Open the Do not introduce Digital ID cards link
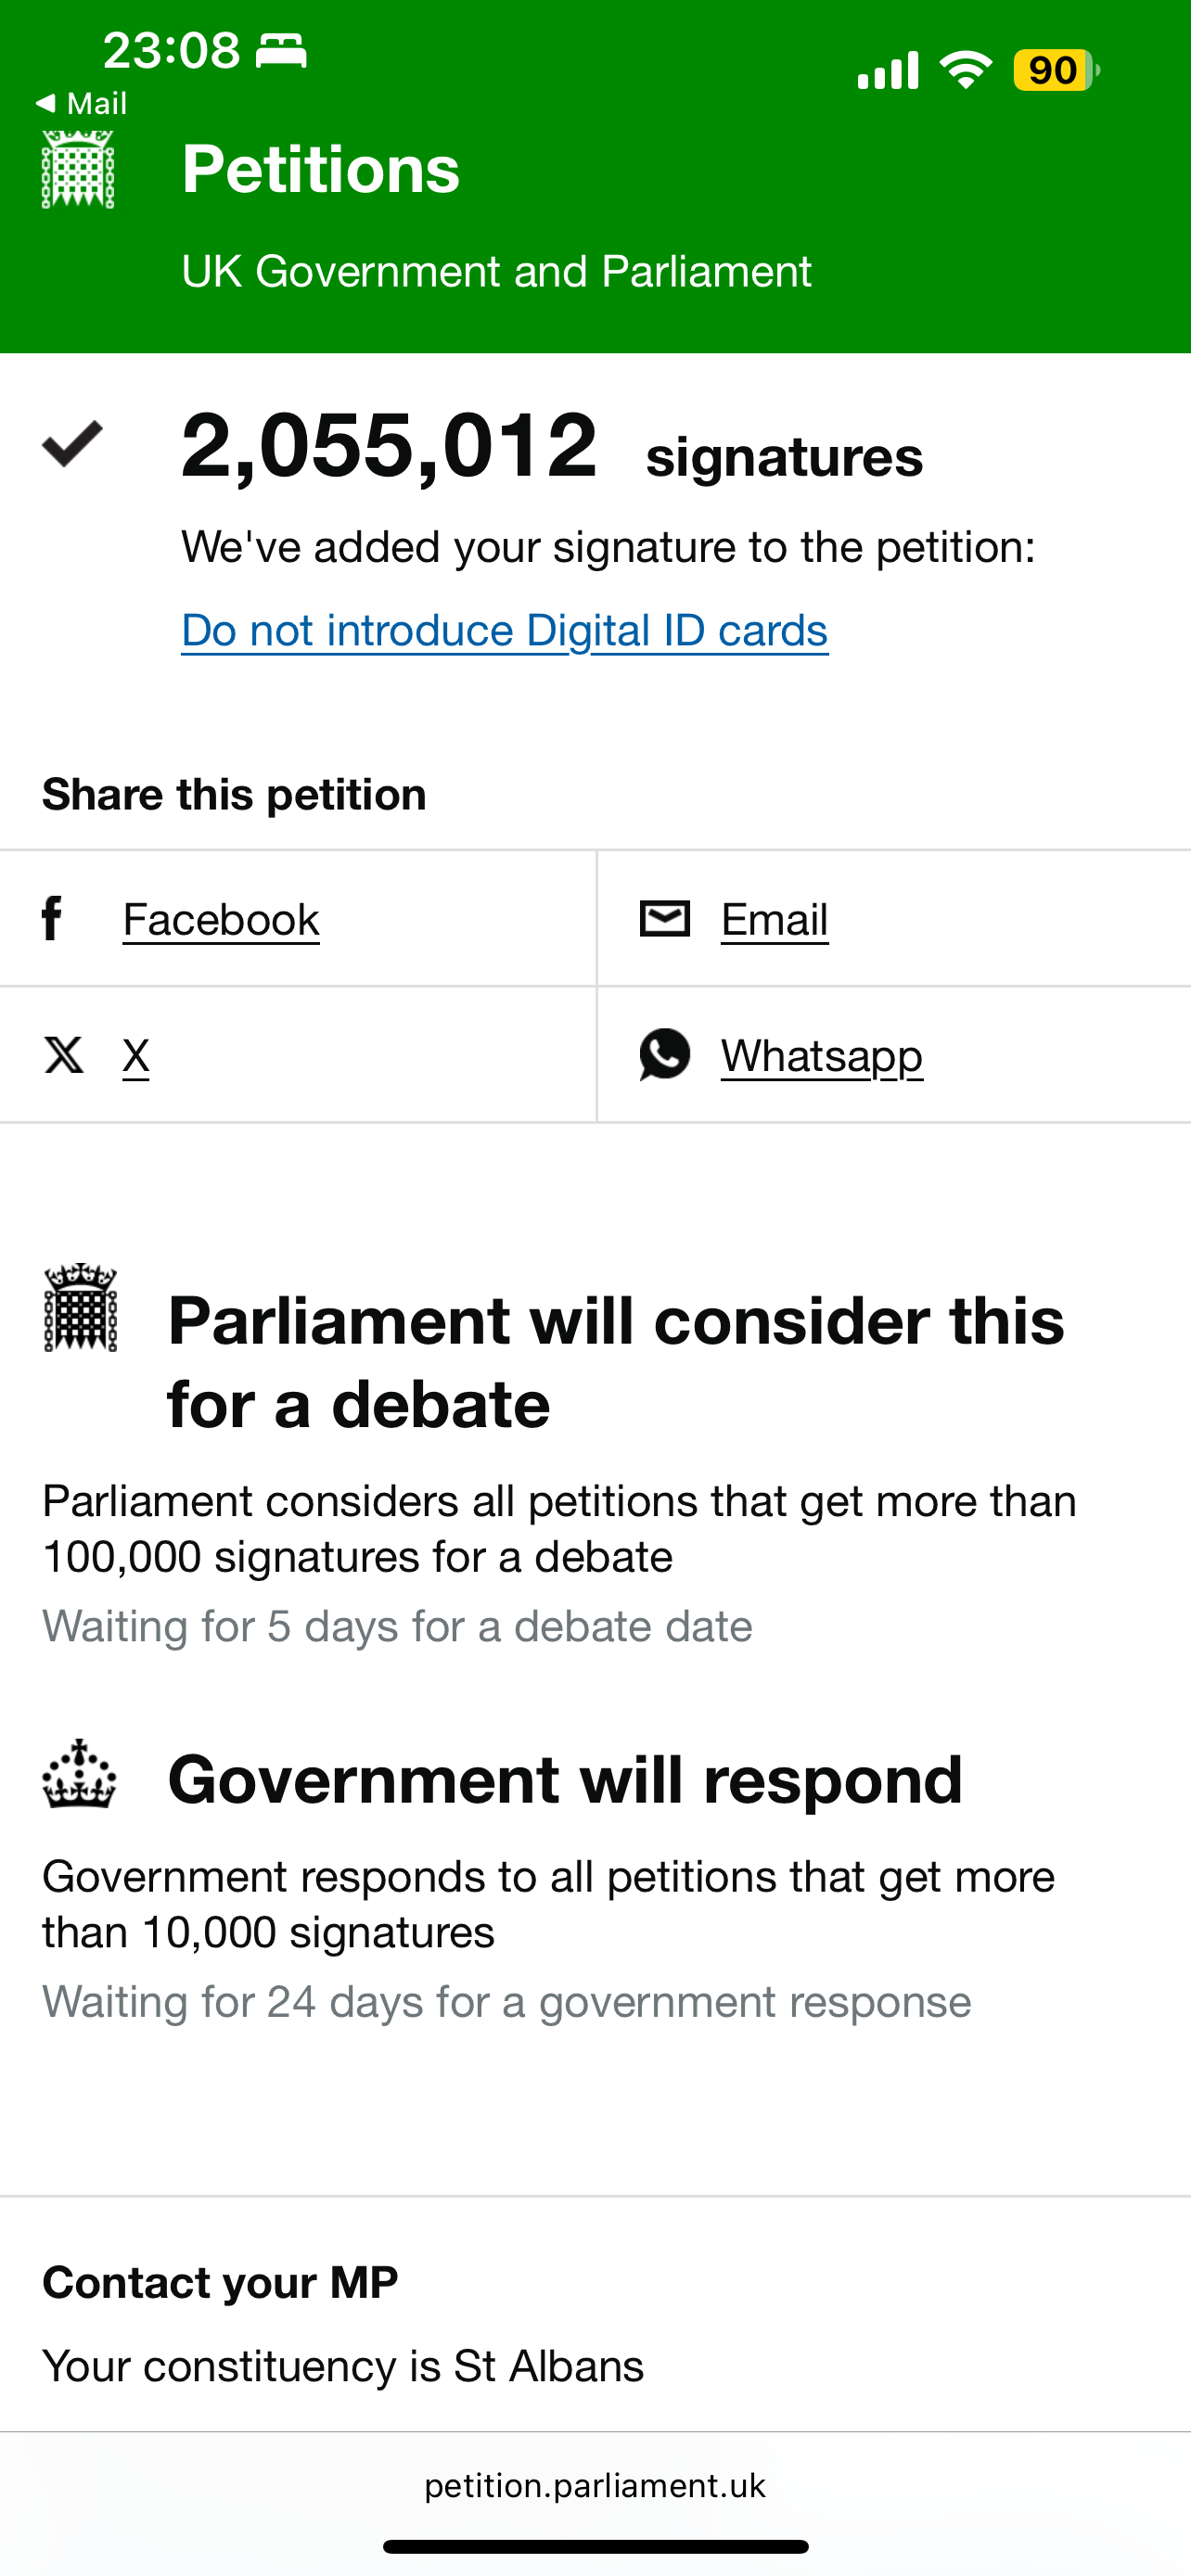The image size is (1191, 2576). [504, 631]
